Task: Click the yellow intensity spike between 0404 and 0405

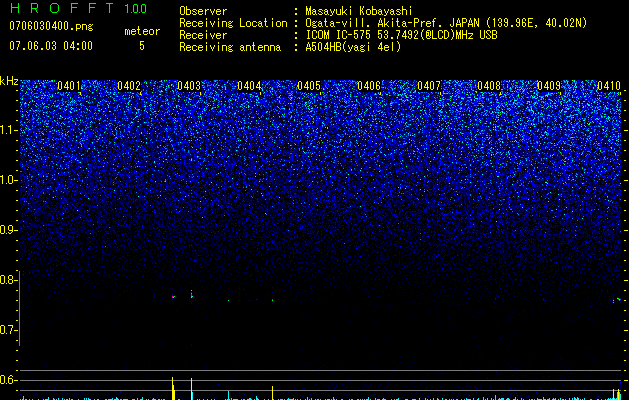Action: (272, 393)
